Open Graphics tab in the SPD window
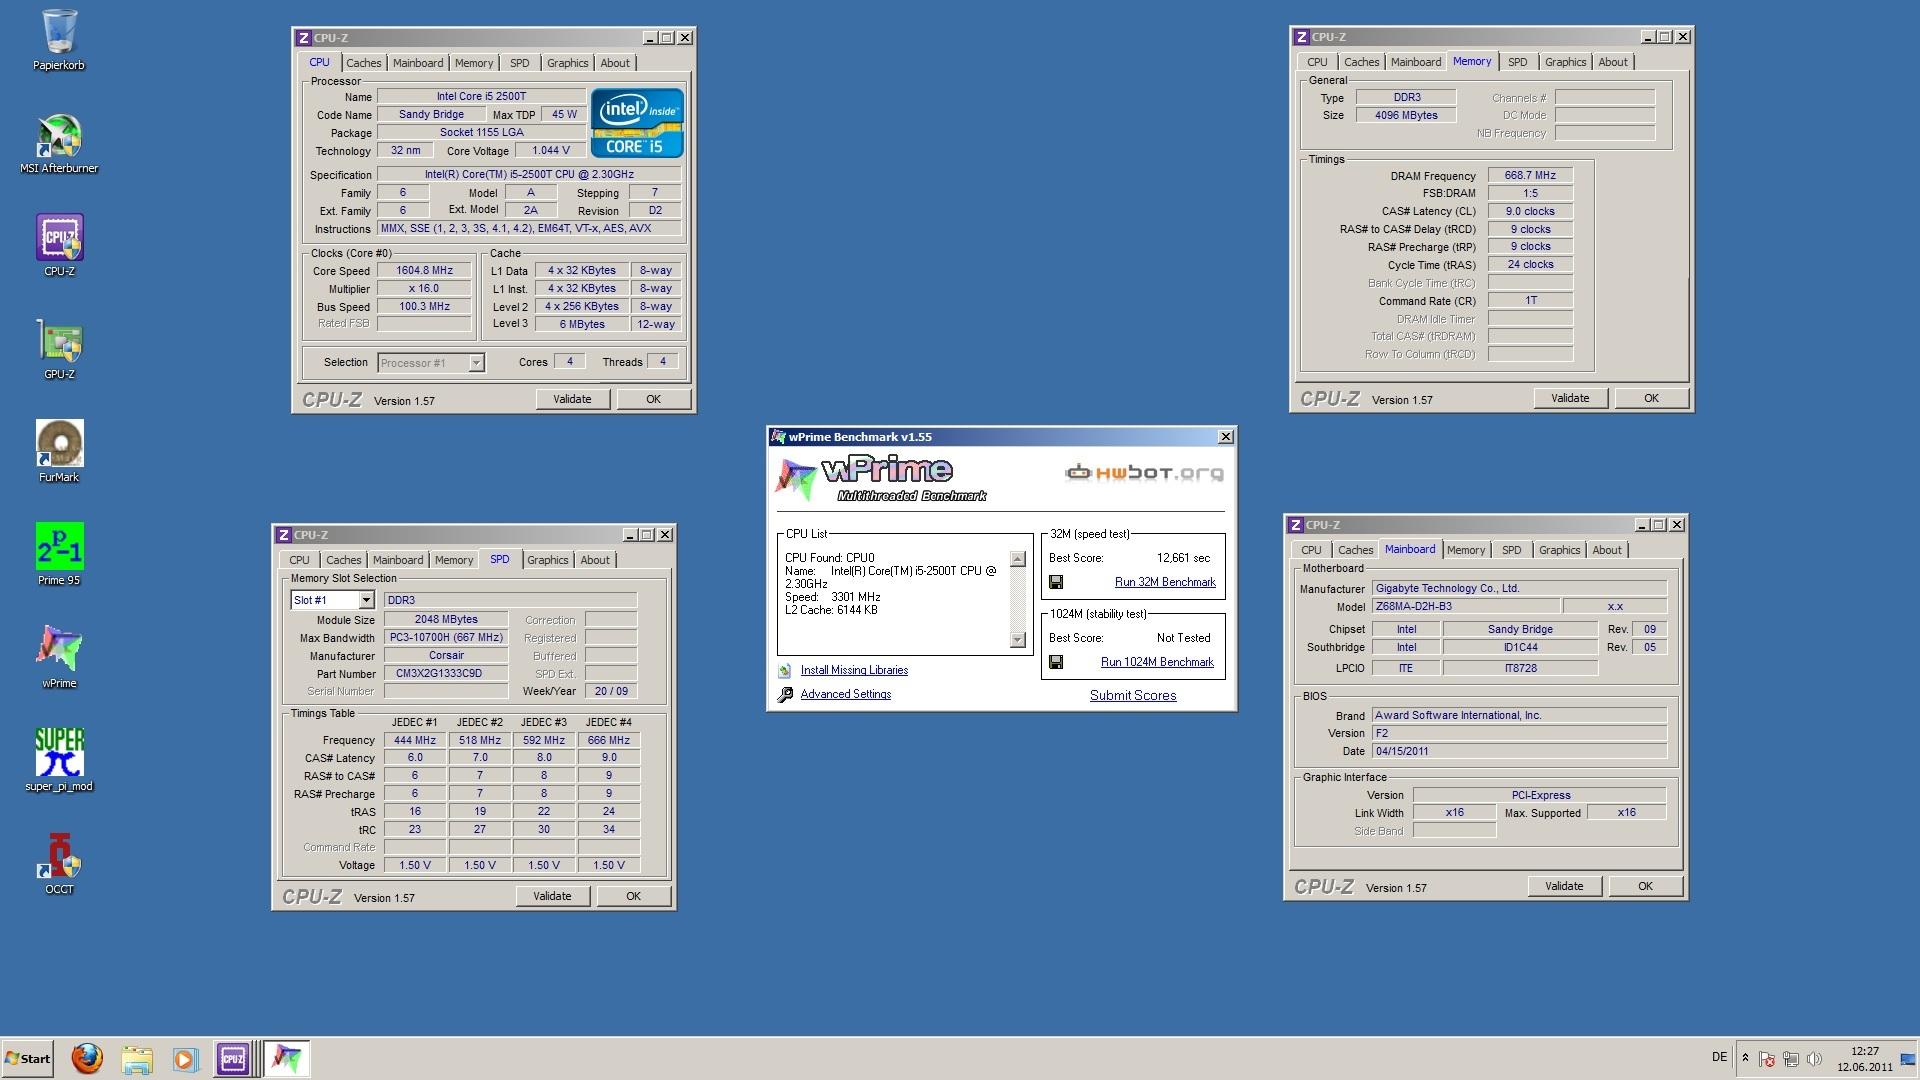This screenshot has height=1080, width=1920. coord(547,560)
